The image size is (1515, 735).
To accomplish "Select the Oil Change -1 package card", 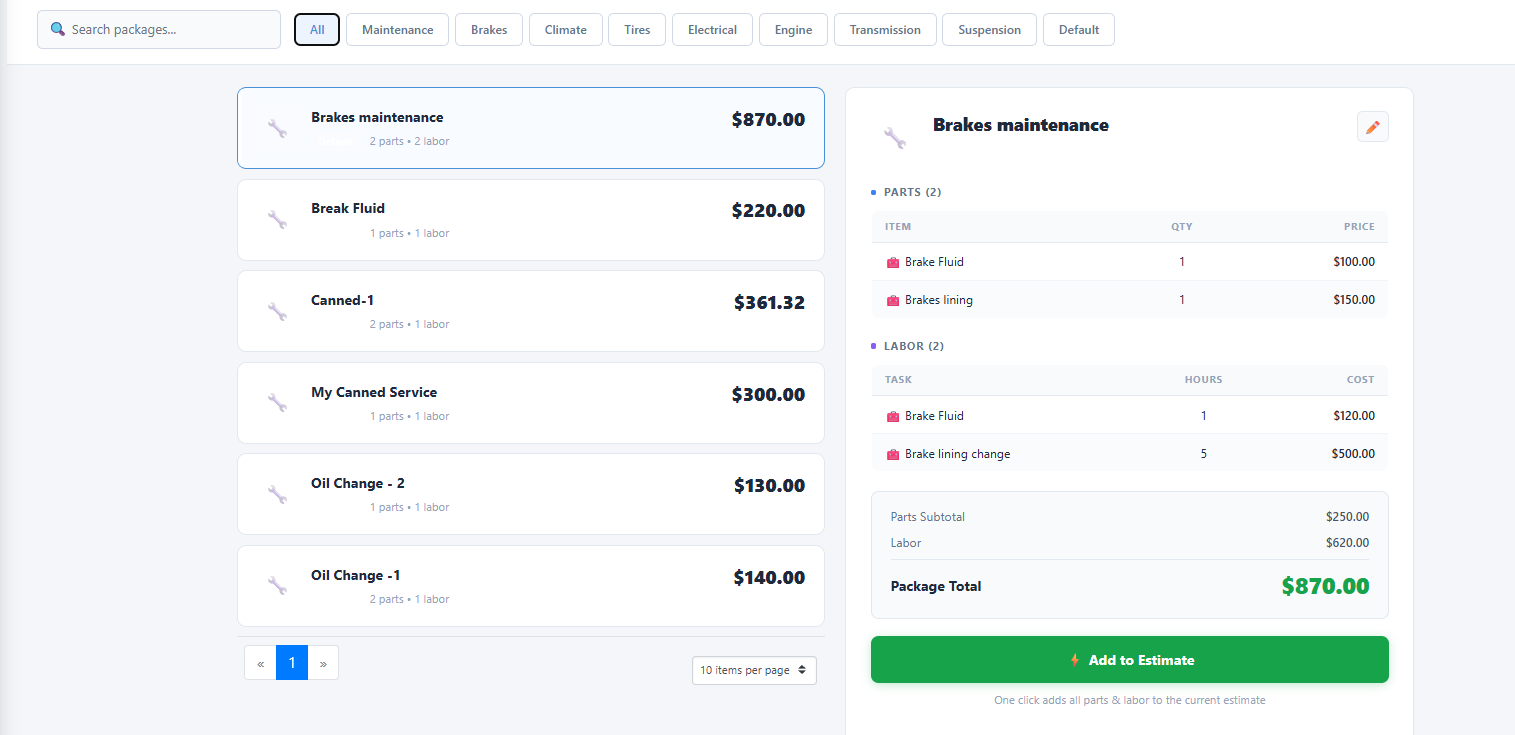I will click(x=530, y=586).
